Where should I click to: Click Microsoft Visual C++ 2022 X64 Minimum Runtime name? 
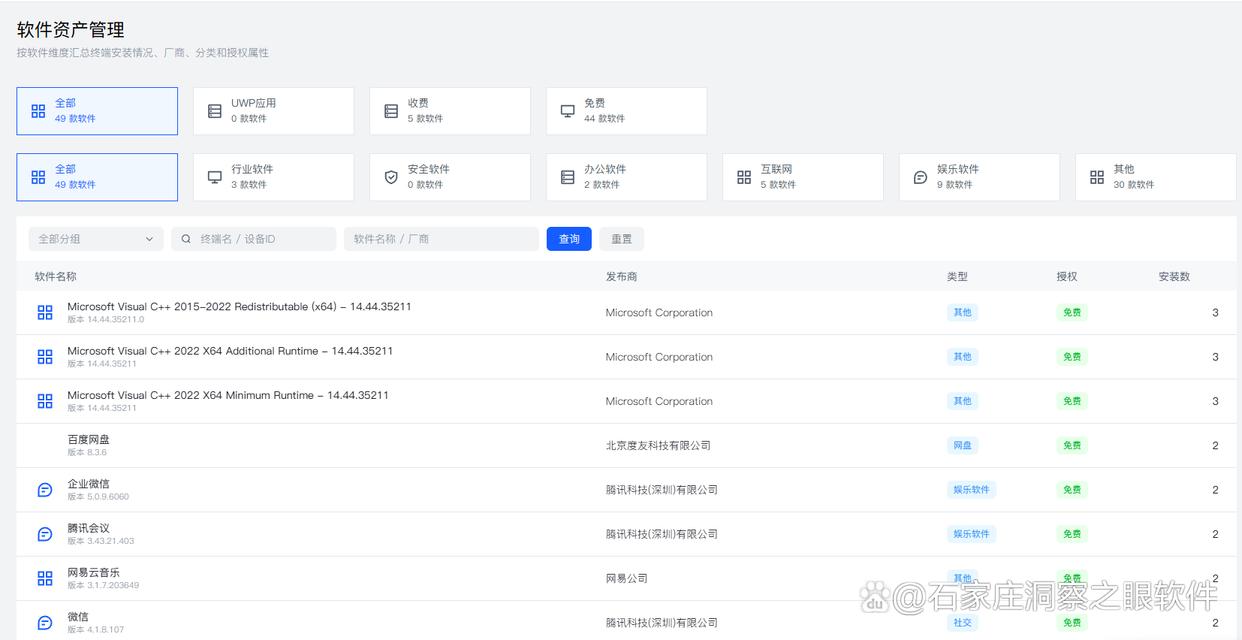228,395
